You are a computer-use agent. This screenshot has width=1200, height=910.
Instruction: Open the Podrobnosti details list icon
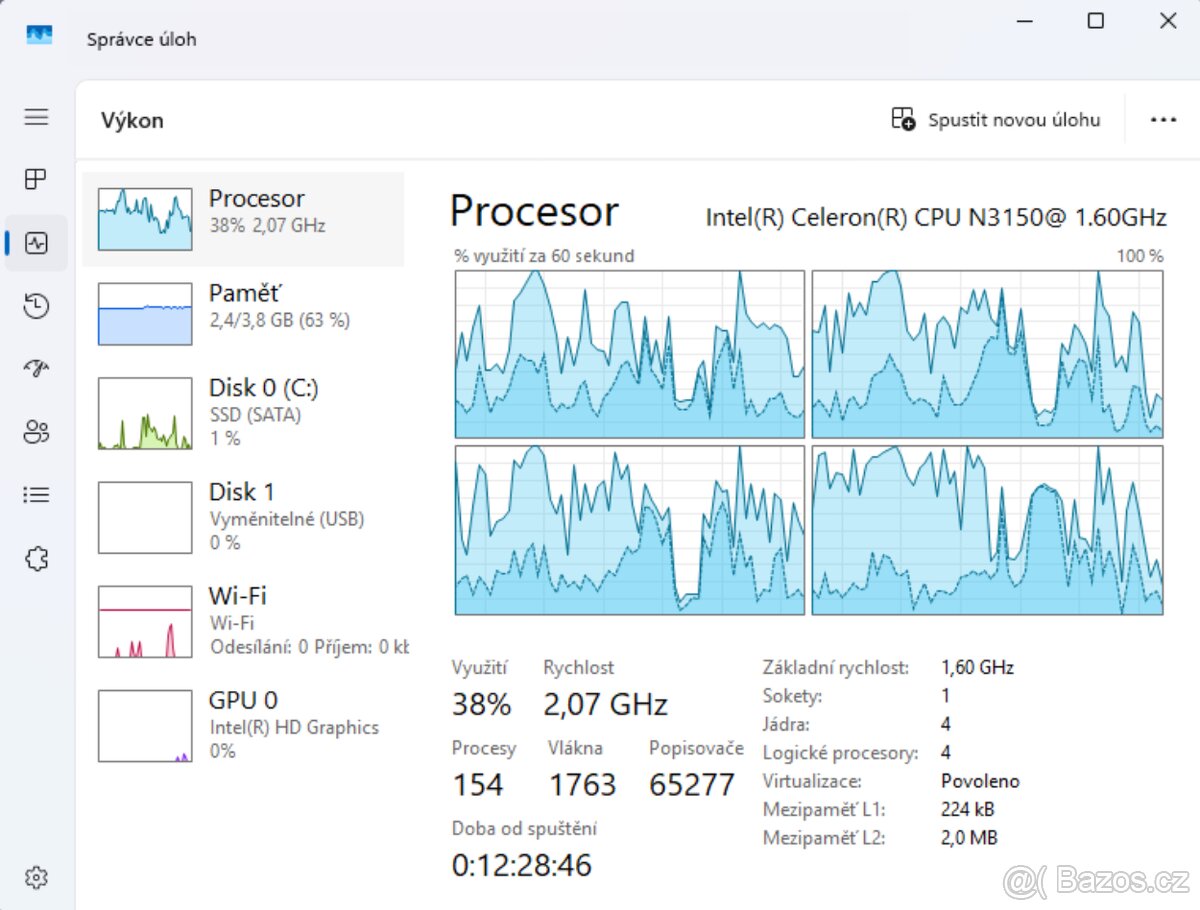[x=36, y=494]
